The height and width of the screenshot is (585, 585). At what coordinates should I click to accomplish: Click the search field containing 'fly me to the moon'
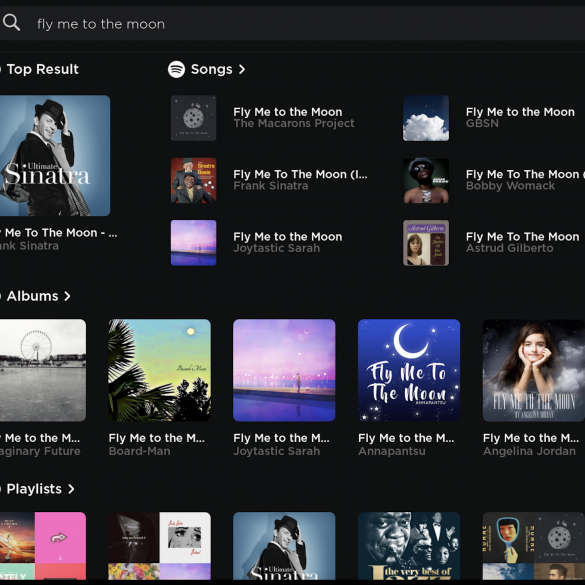coord(292,24)
